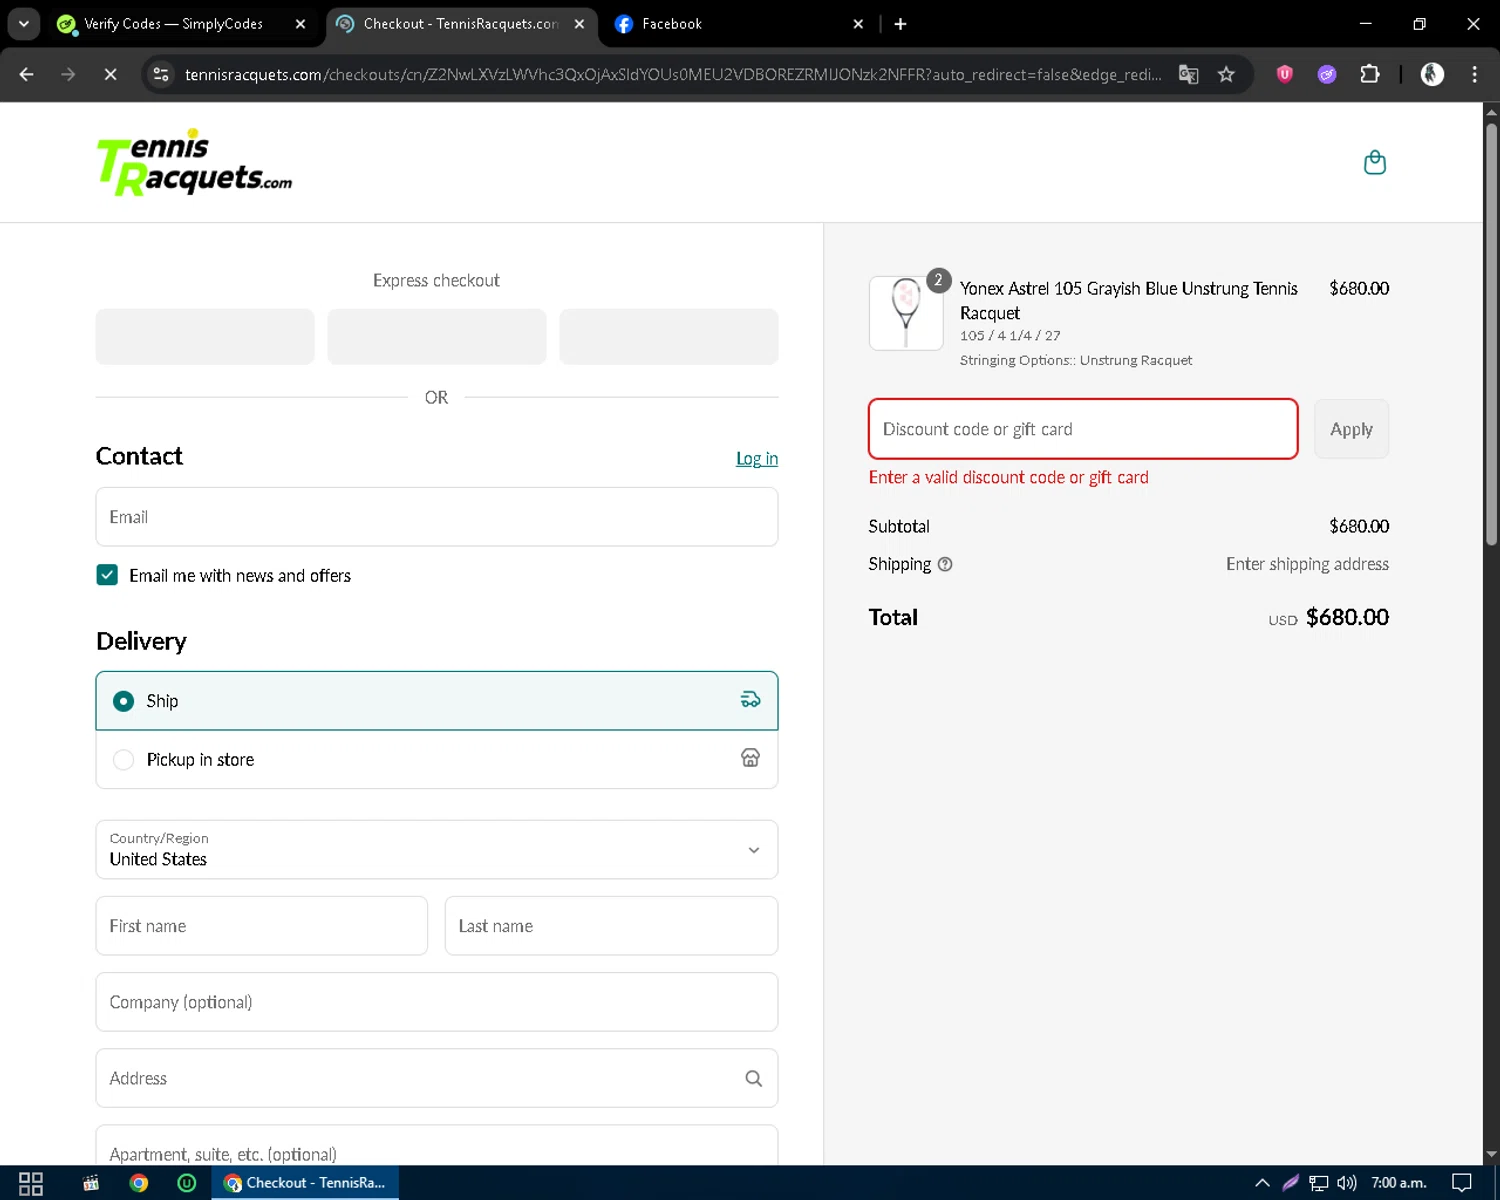Click the Company (optional) field
1500x1200 pixels.
(x=437, y=1002)
